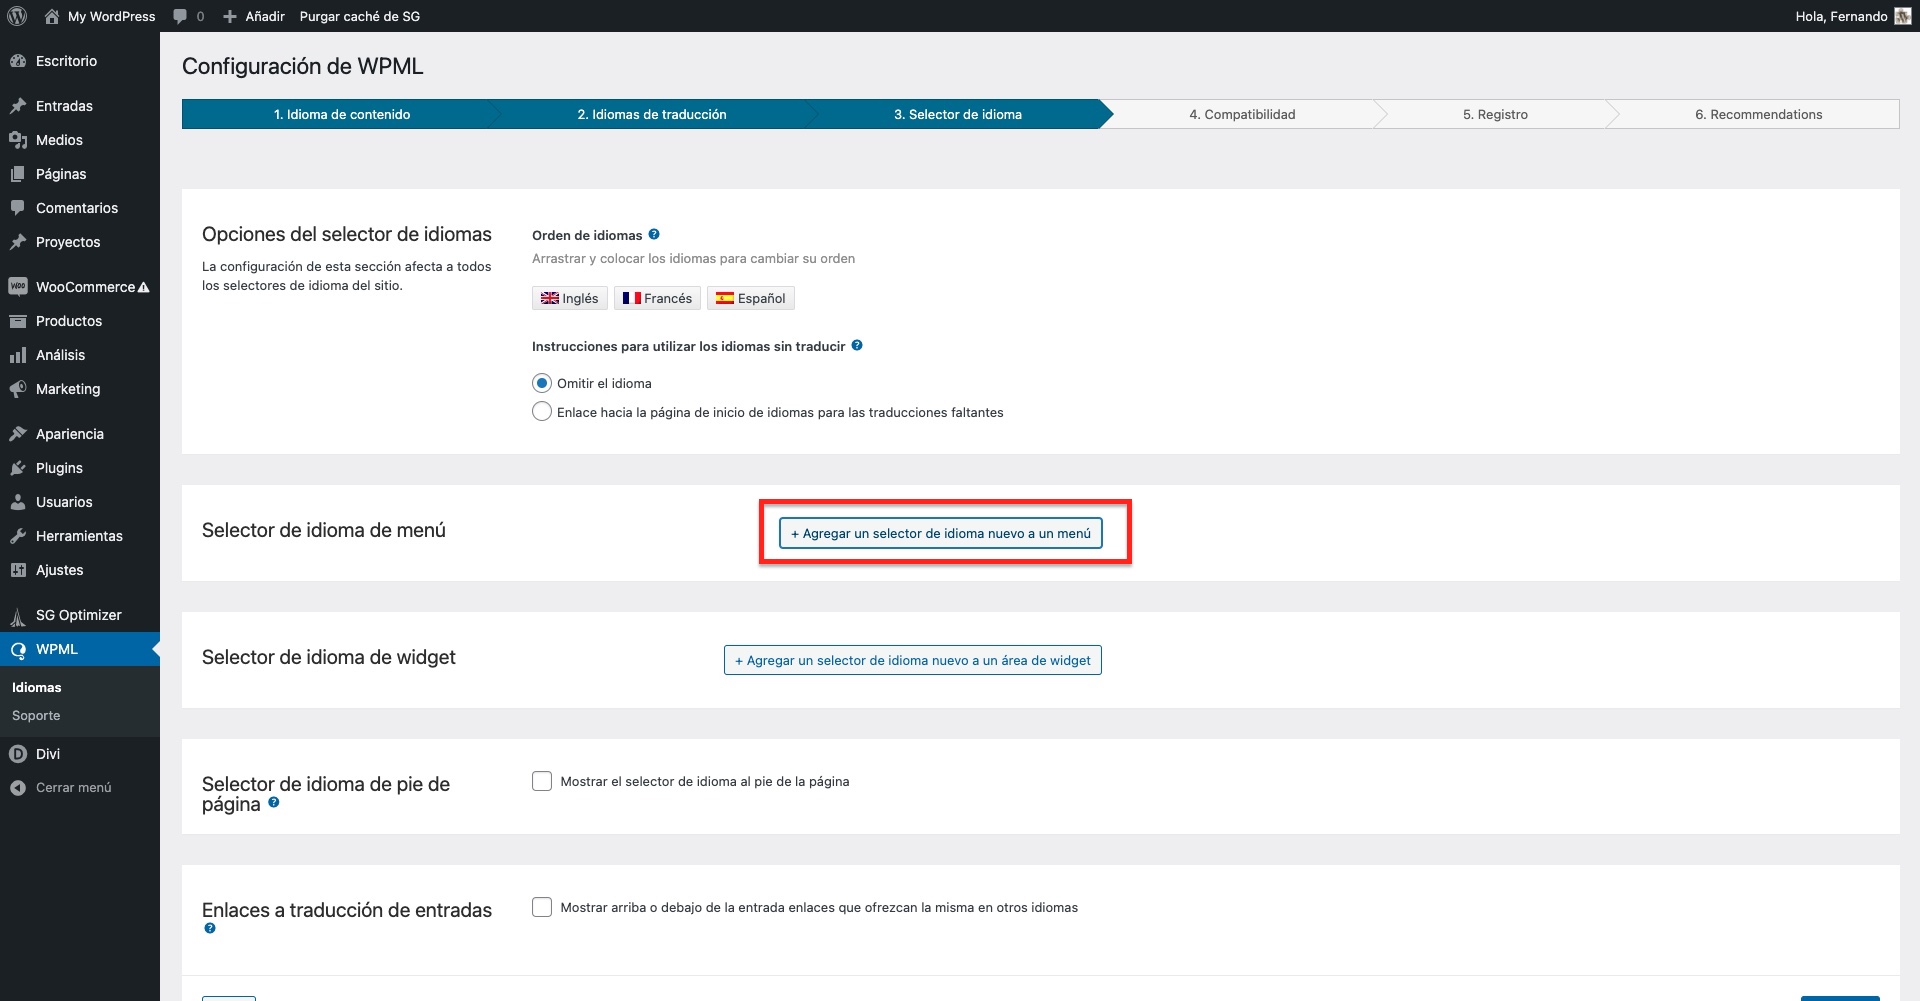1920x1001 pixels.
Task: Add a language switcher to widget area
Action: coord(912,660)
